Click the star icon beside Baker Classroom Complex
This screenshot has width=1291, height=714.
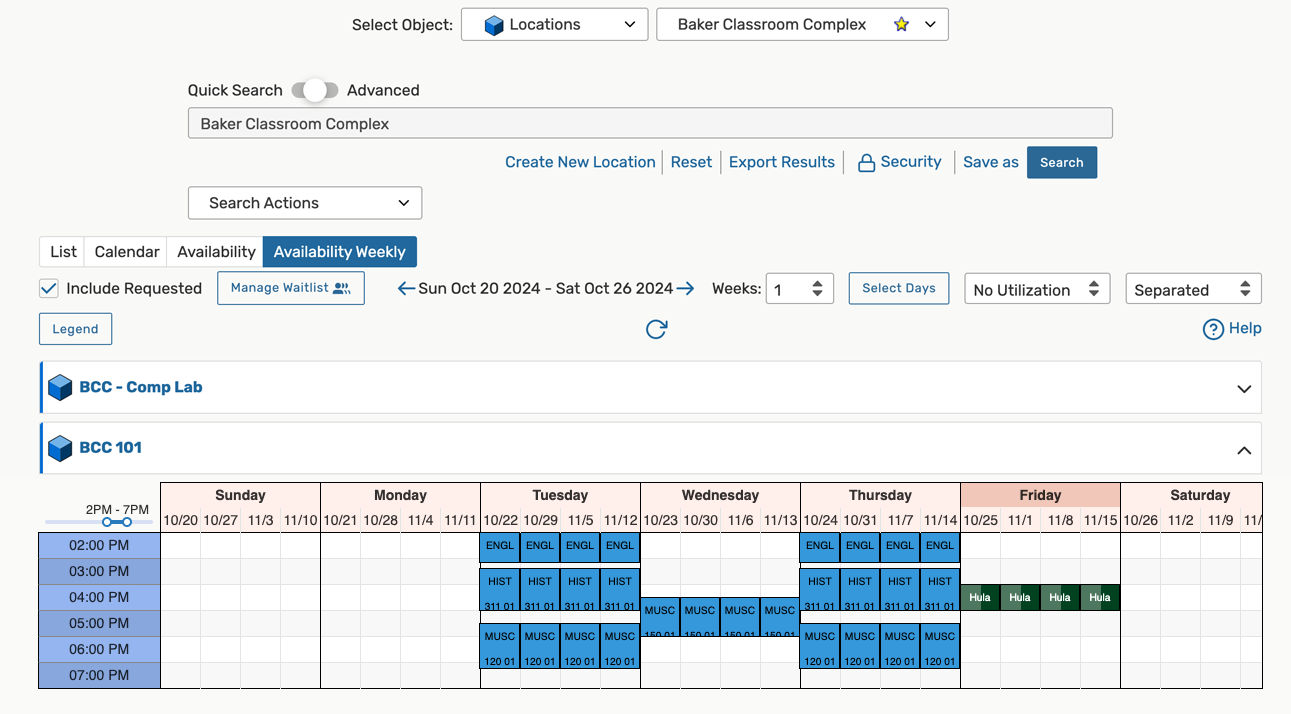tap(899, 24)
